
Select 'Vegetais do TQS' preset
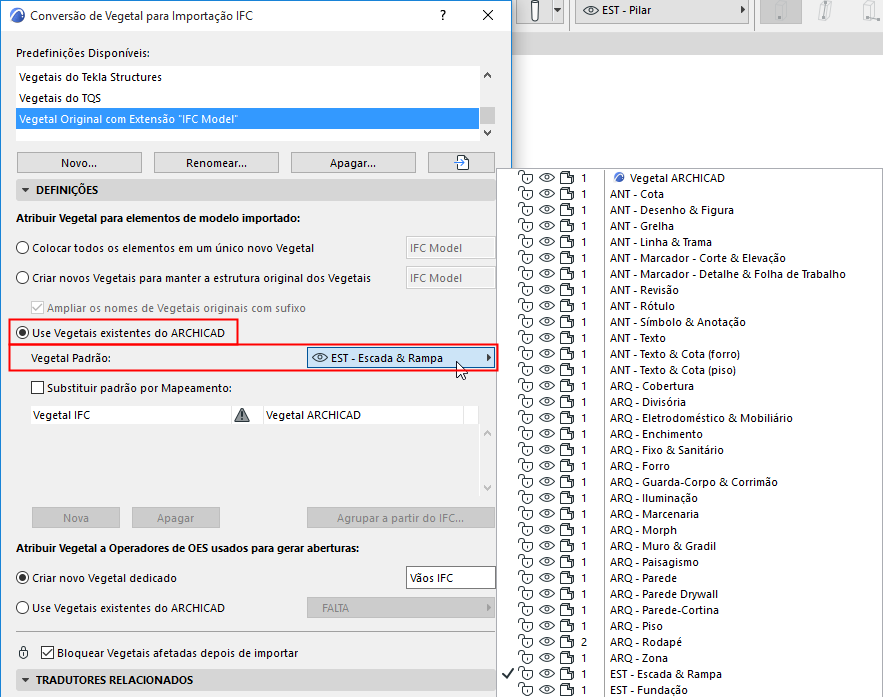(x=247, y=98)
